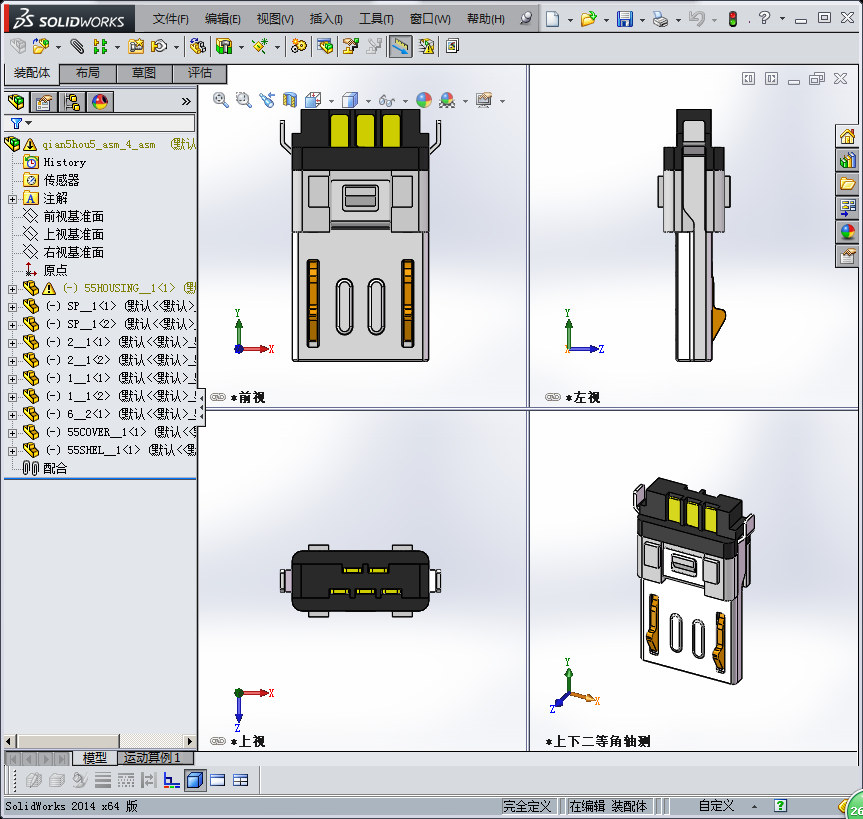Open the 插入(I) menu
863x819 pixels.
click(x=326, y=19)
